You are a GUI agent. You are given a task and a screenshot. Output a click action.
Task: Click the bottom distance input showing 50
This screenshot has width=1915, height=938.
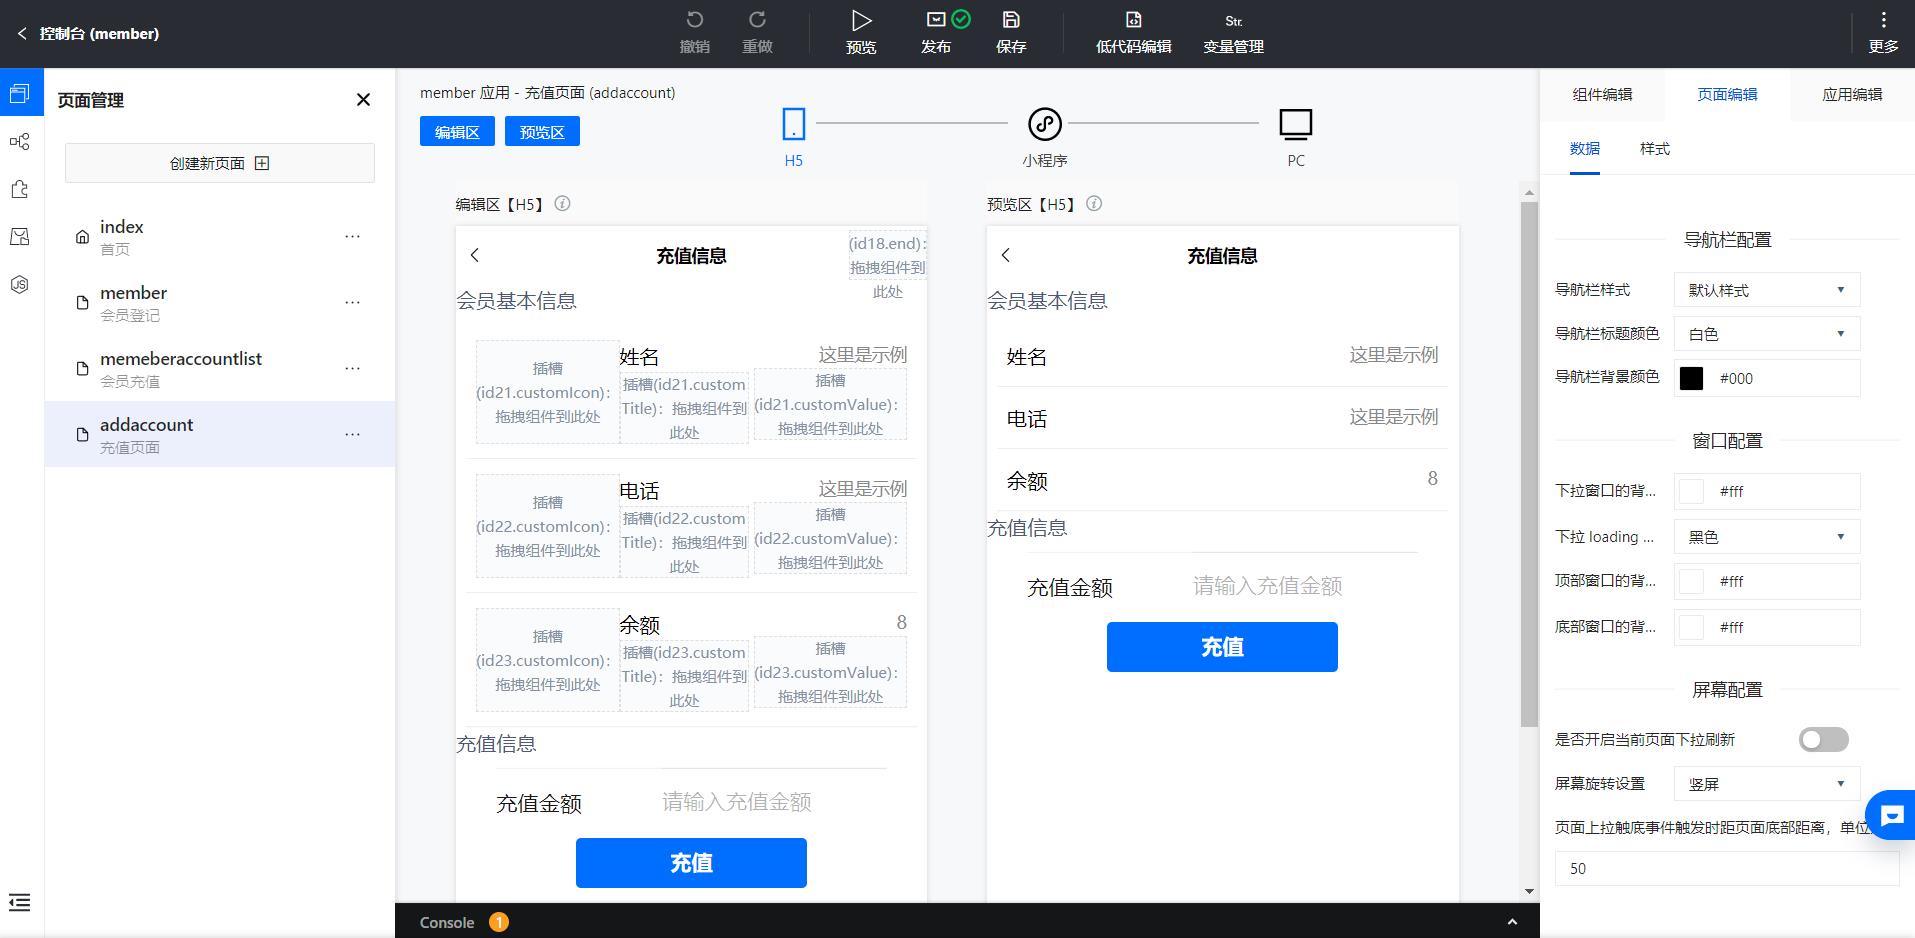tap(1727, 868)
